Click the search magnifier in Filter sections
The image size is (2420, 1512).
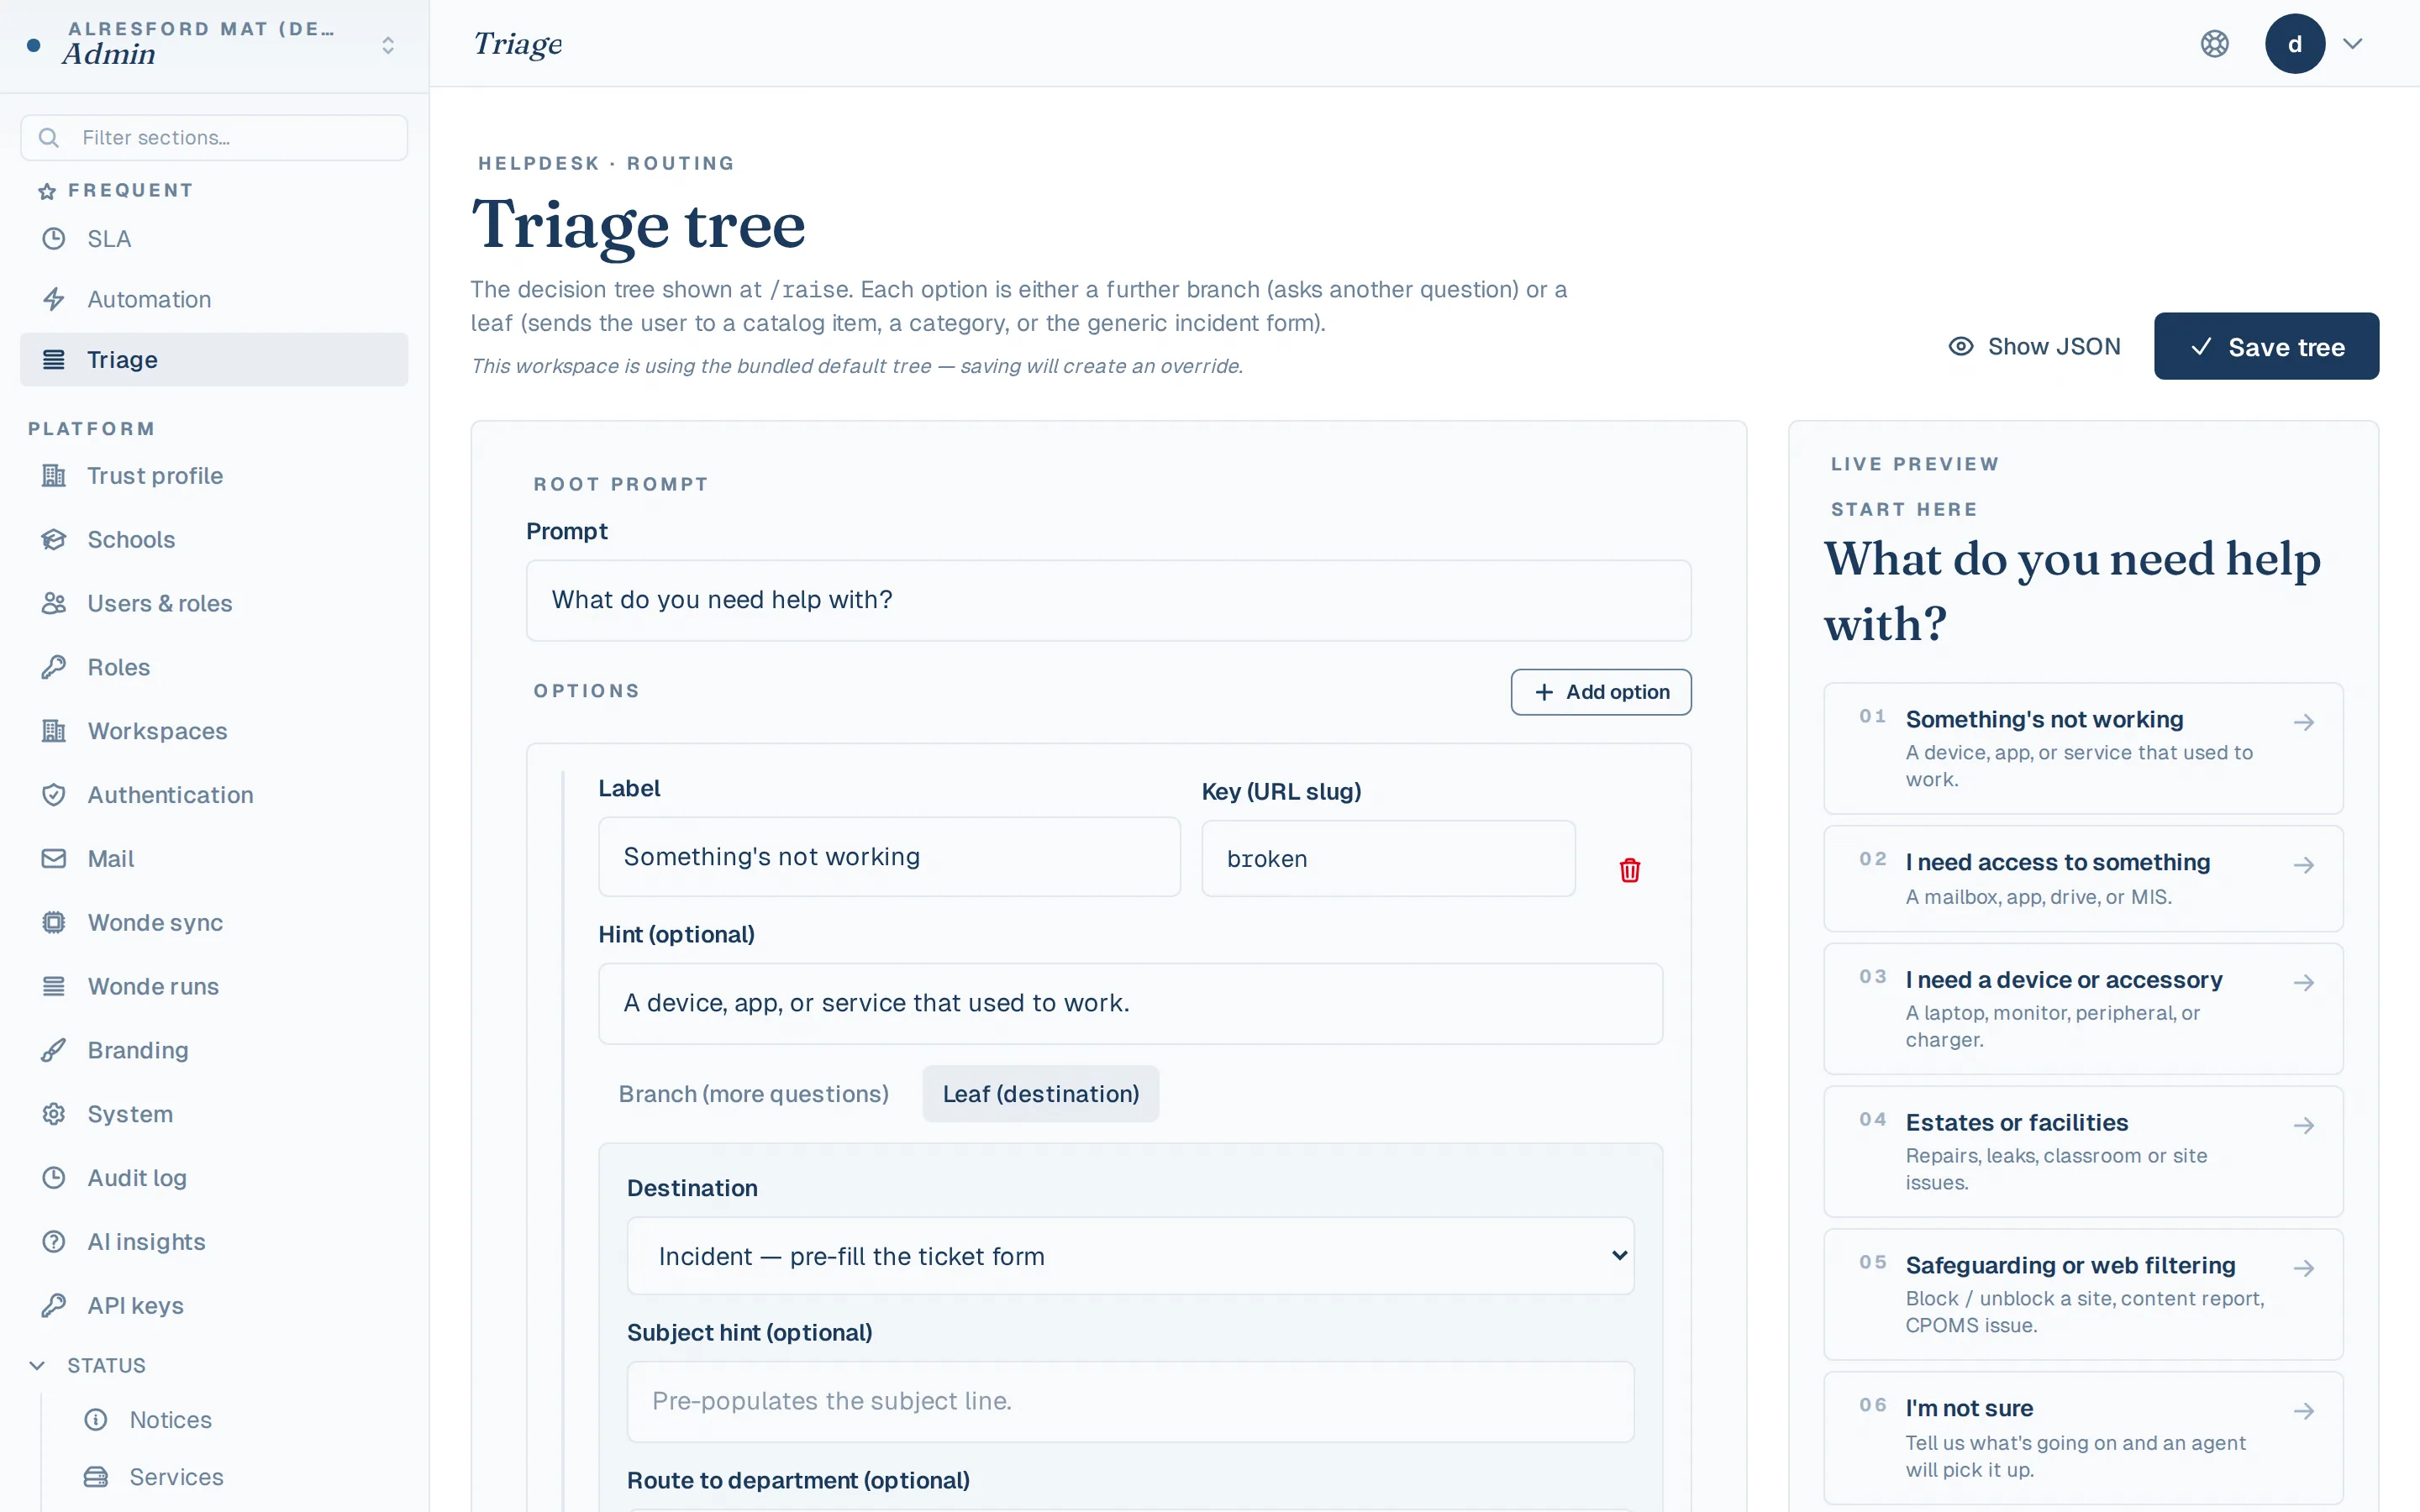49,138
